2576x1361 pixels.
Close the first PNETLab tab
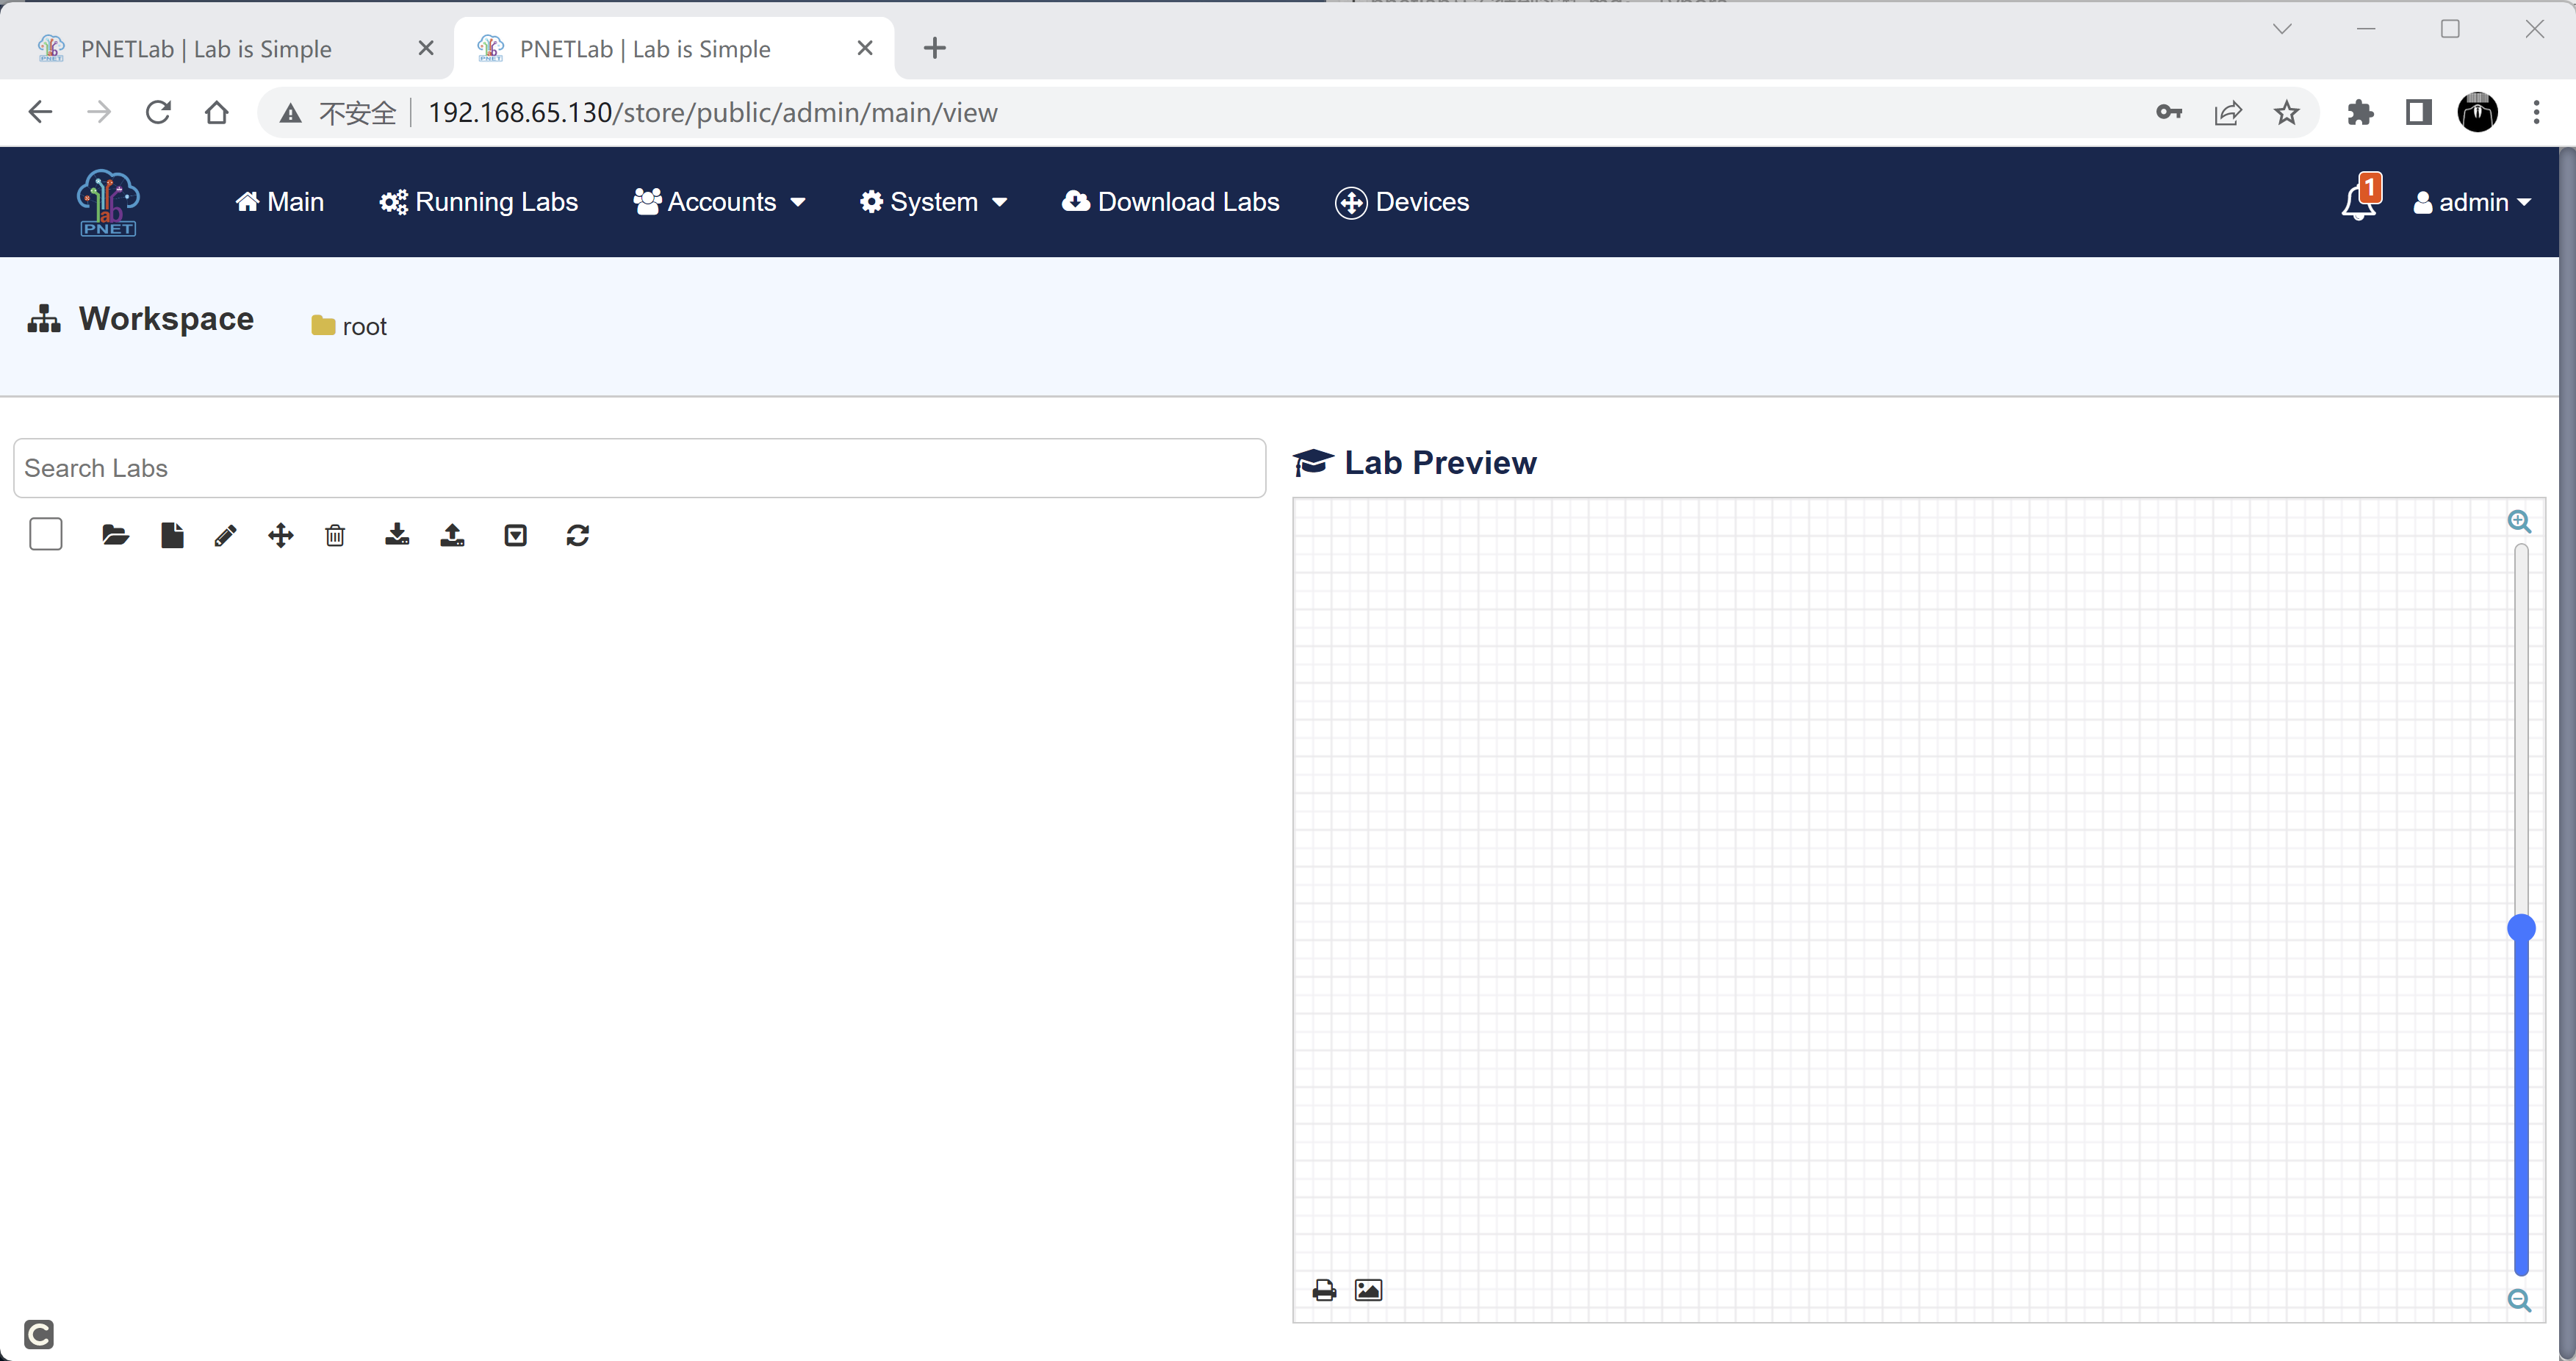(426, 48)
